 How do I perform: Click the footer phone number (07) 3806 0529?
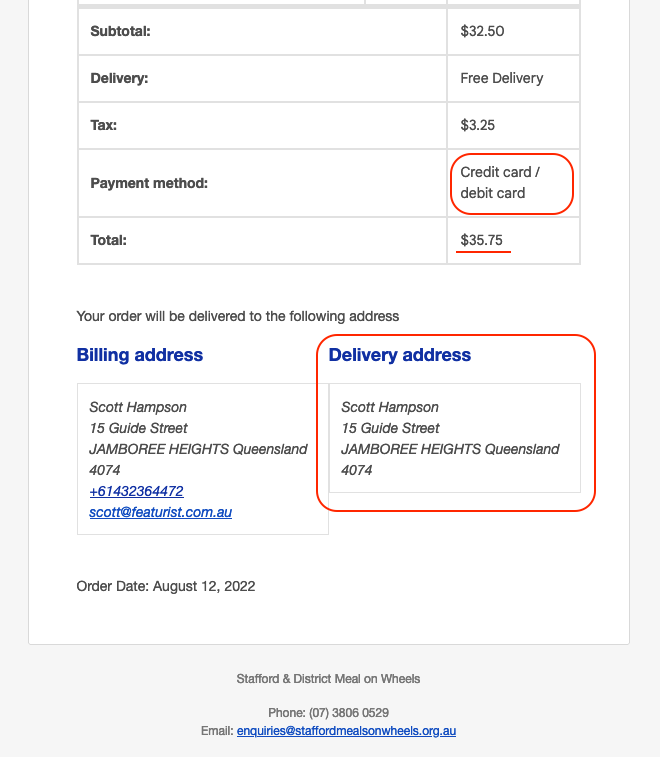(349, 713)
